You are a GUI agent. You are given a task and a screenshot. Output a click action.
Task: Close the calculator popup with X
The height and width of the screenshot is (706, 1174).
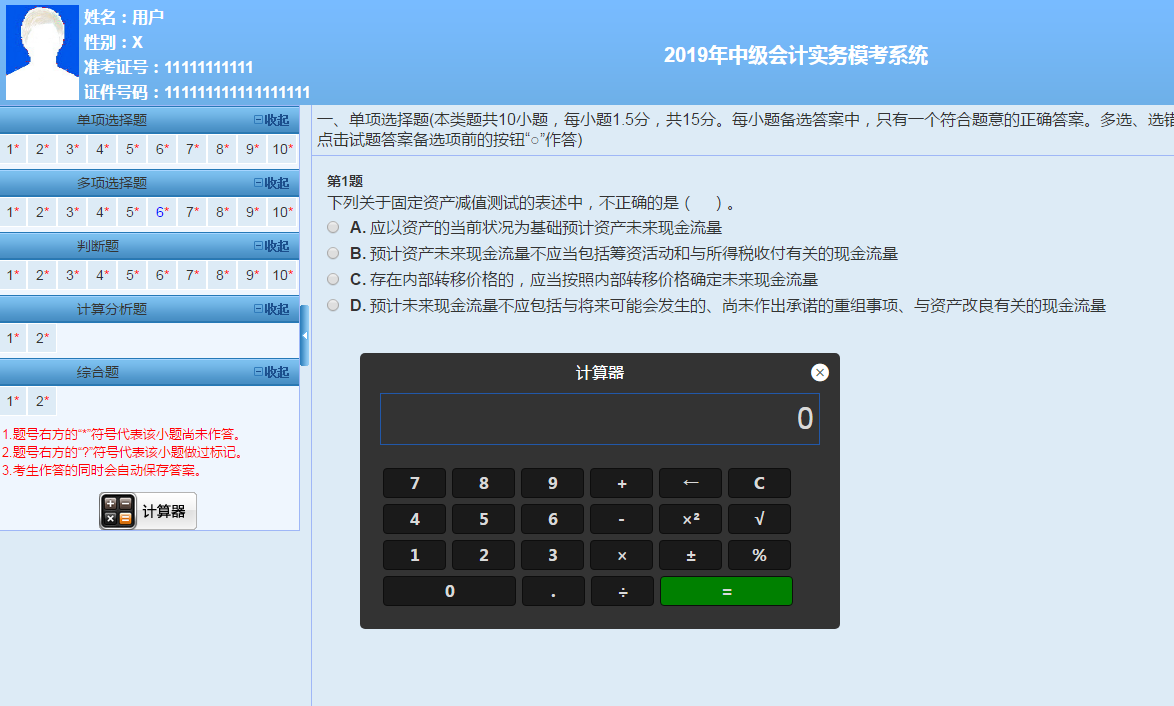coord(820,373)
